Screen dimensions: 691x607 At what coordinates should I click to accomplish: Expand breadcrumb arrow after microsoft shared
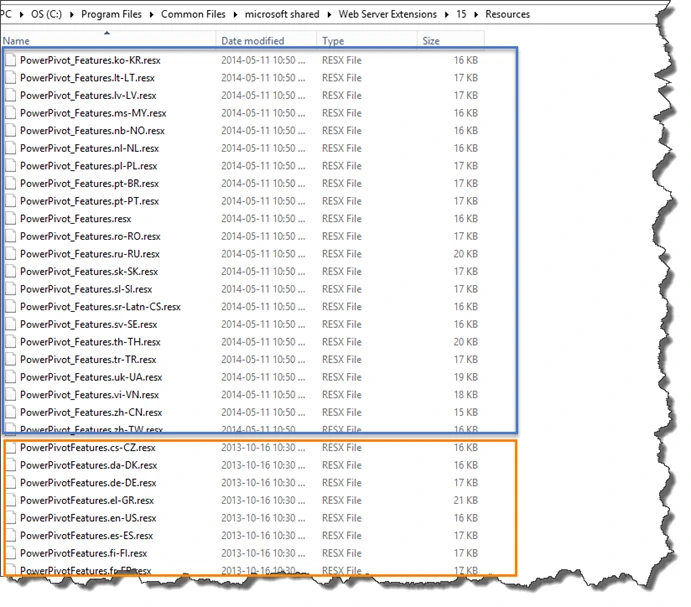[329, 15]
